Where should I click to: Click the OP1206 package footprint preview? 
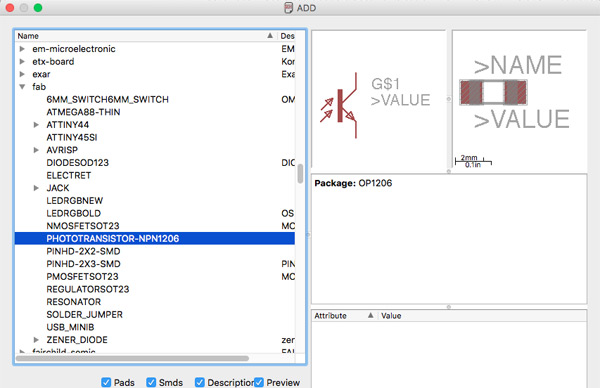[x=519, y=99]
